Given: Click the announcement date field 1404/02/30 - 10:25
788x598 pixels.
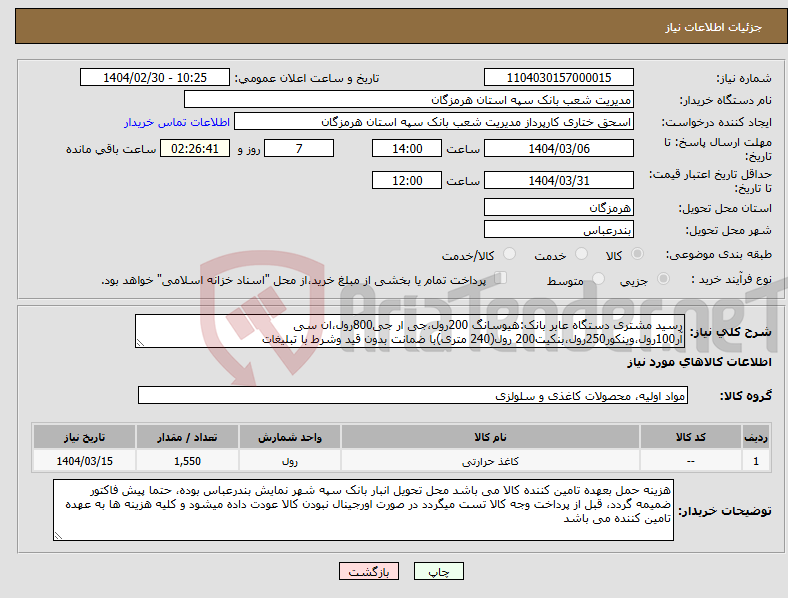Looking at the screenshot, I should point(155,77).
